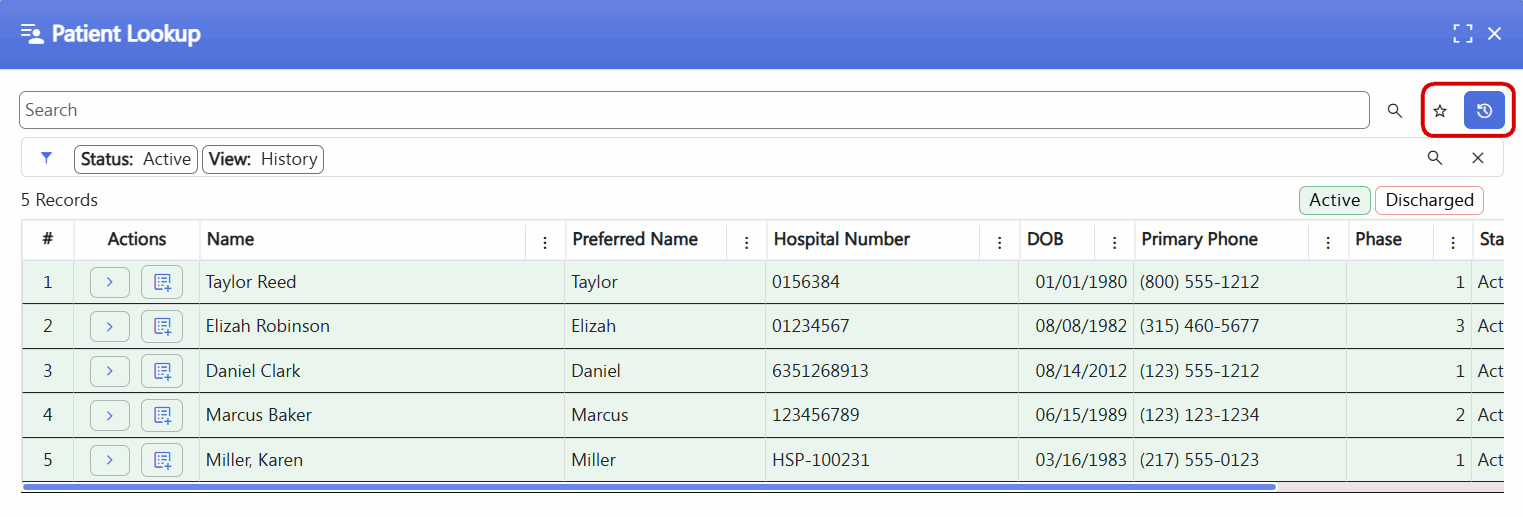Open the Preferred Name column options menu

[x=746, y=242]
